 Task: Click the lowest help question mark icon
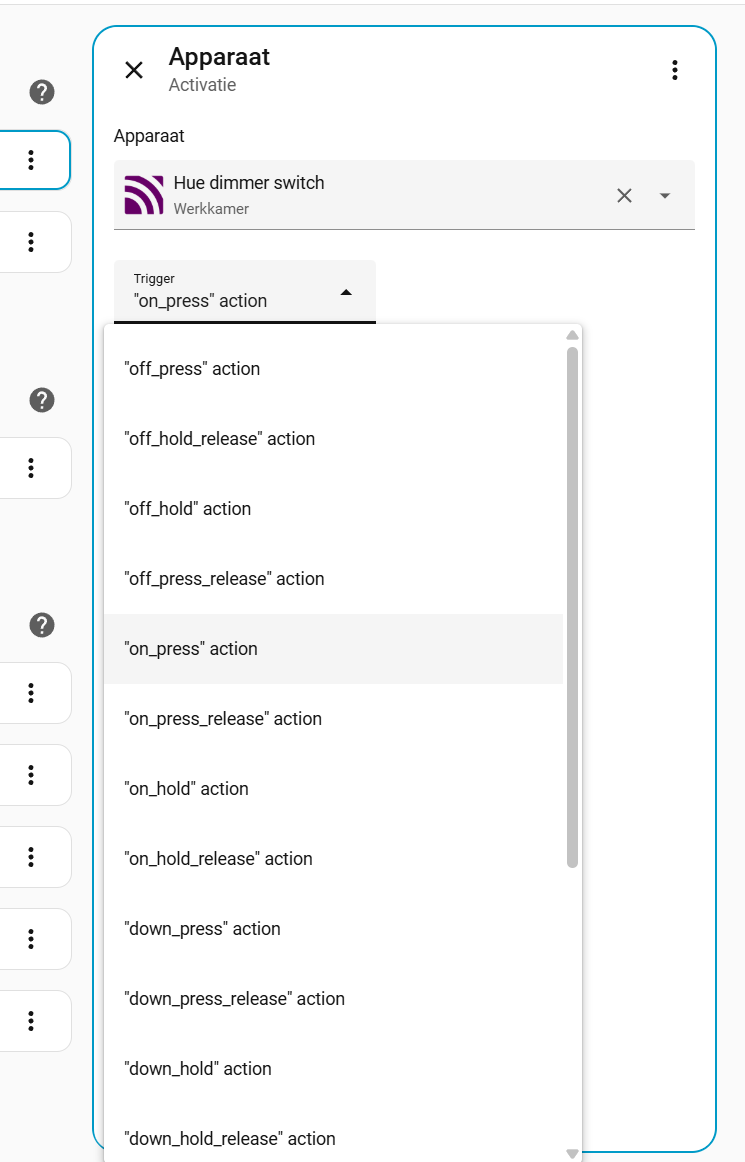(41, 625)
